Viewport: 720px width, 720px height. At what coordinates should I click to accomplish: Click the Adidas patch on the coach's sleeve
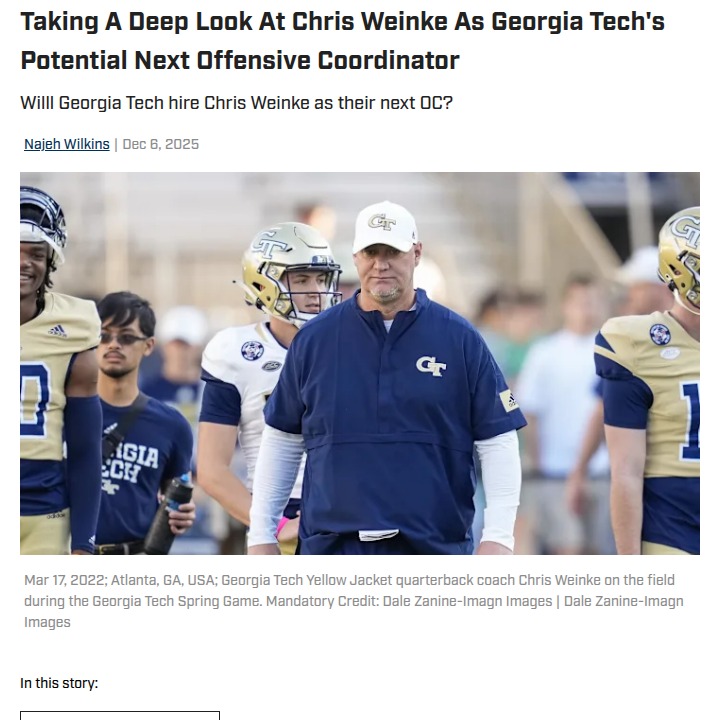509,400
